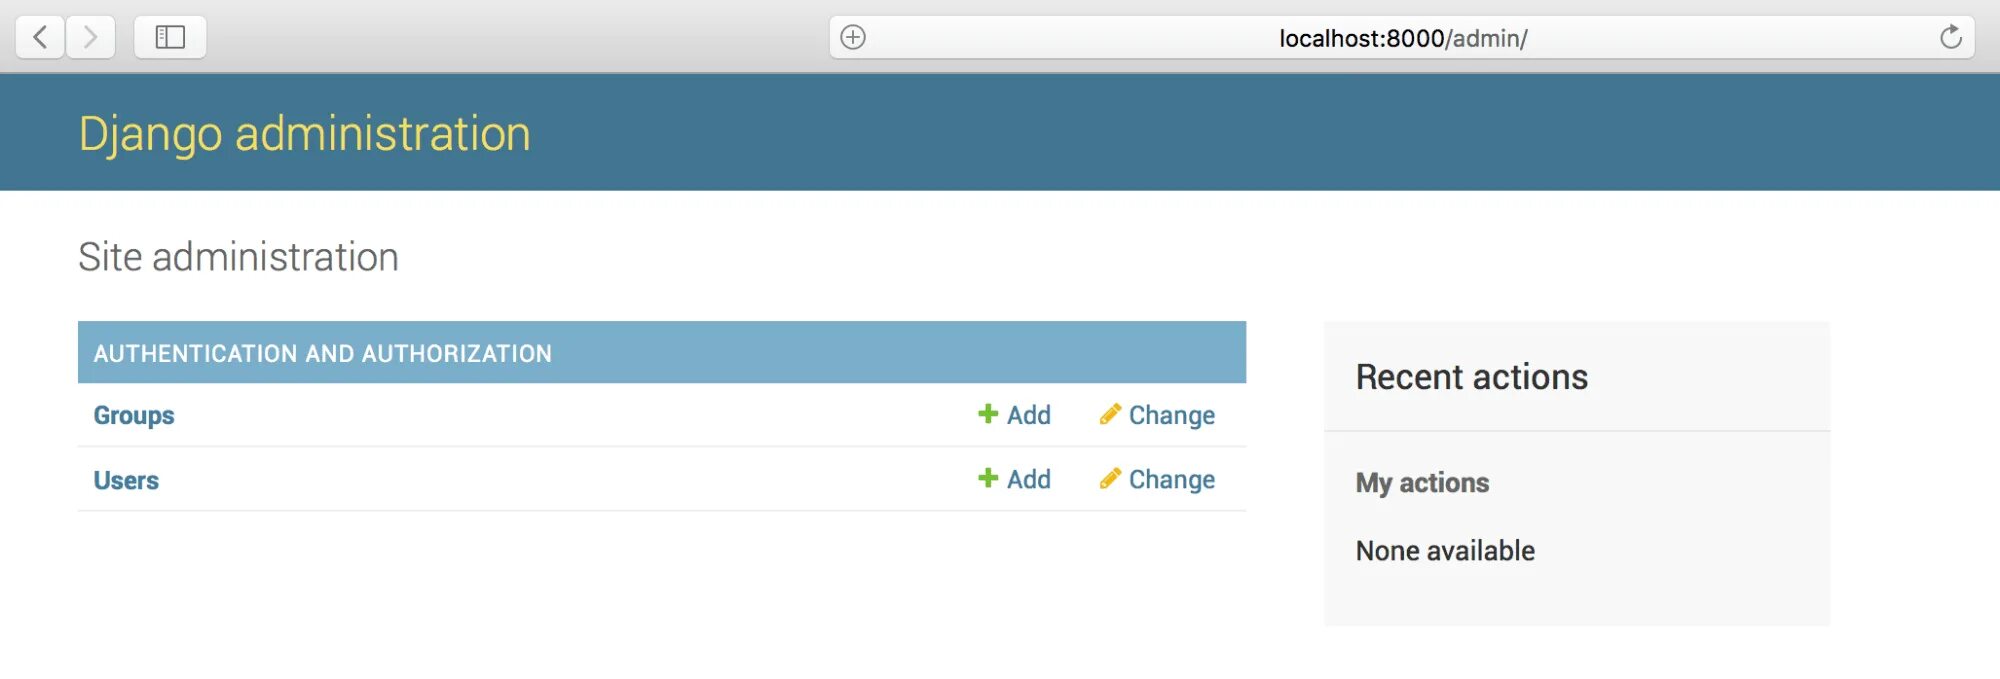Reload the page with the refresh icon
The height and width of the screenshot is (679, 2000).
point(1950,38)
